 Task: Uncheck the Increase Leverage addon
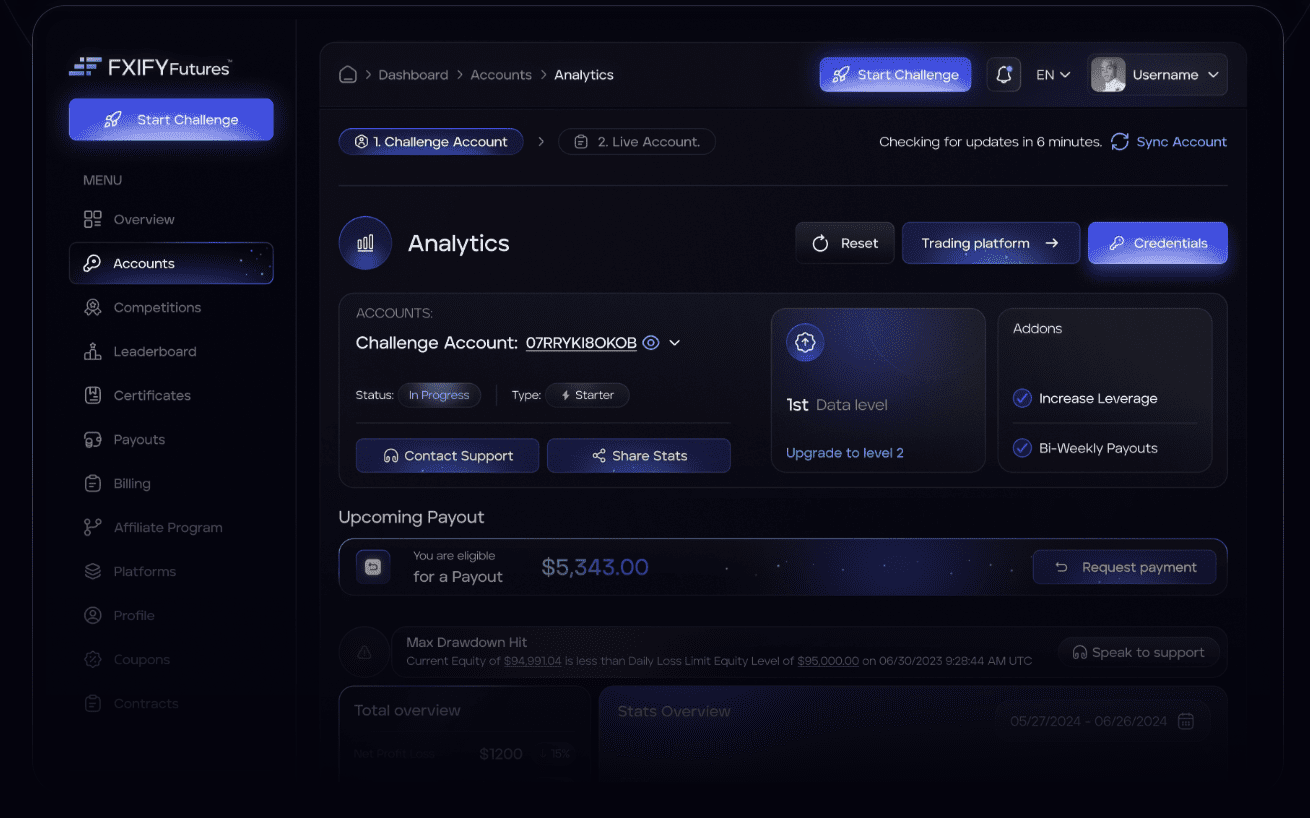click(x=1022, y=398)
